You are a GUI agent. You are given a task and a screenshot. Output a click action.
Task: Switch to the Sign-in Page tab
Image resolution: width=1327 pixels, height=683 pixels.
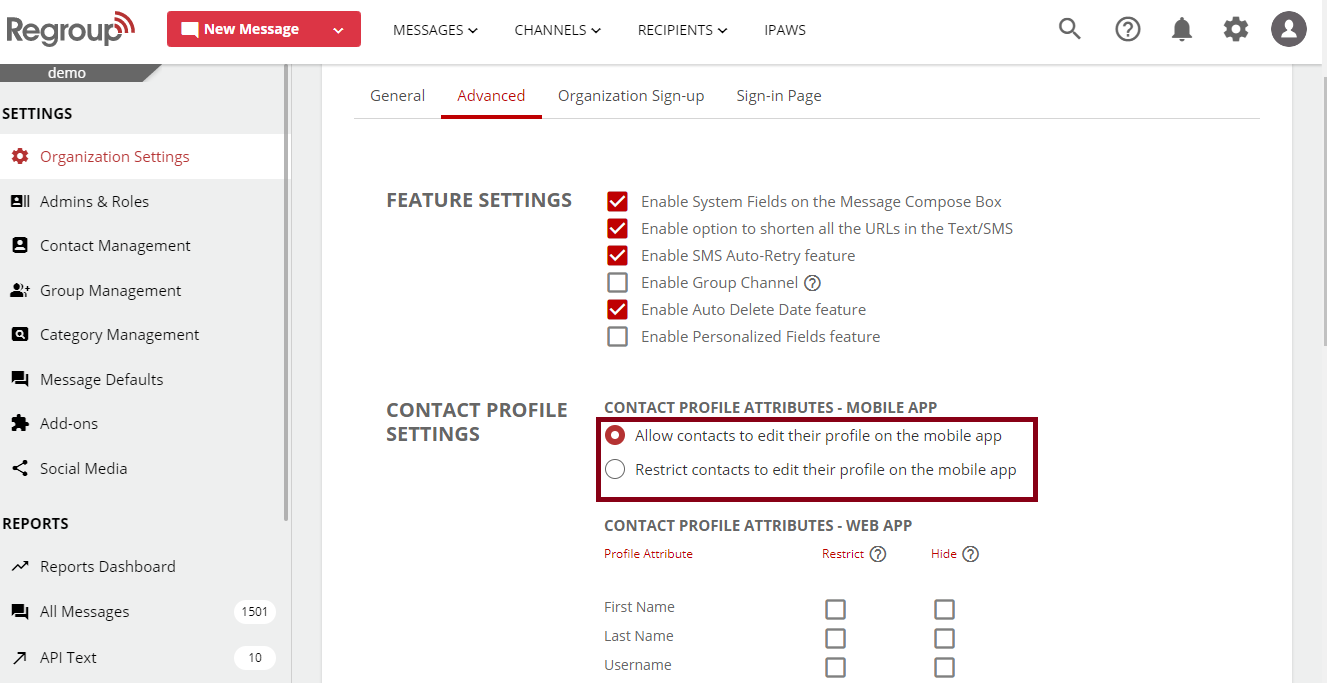pyautogui.click(x=778, y=96)
